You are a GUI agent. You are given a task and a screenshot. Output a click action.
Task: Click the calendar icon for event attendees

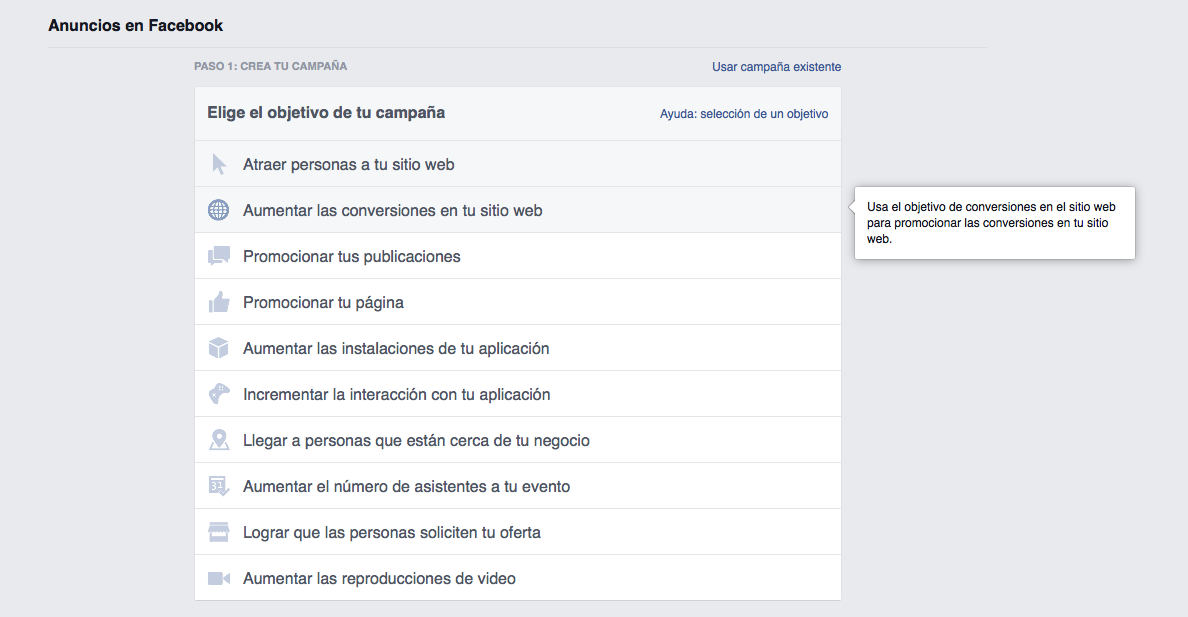coord(219,486)
